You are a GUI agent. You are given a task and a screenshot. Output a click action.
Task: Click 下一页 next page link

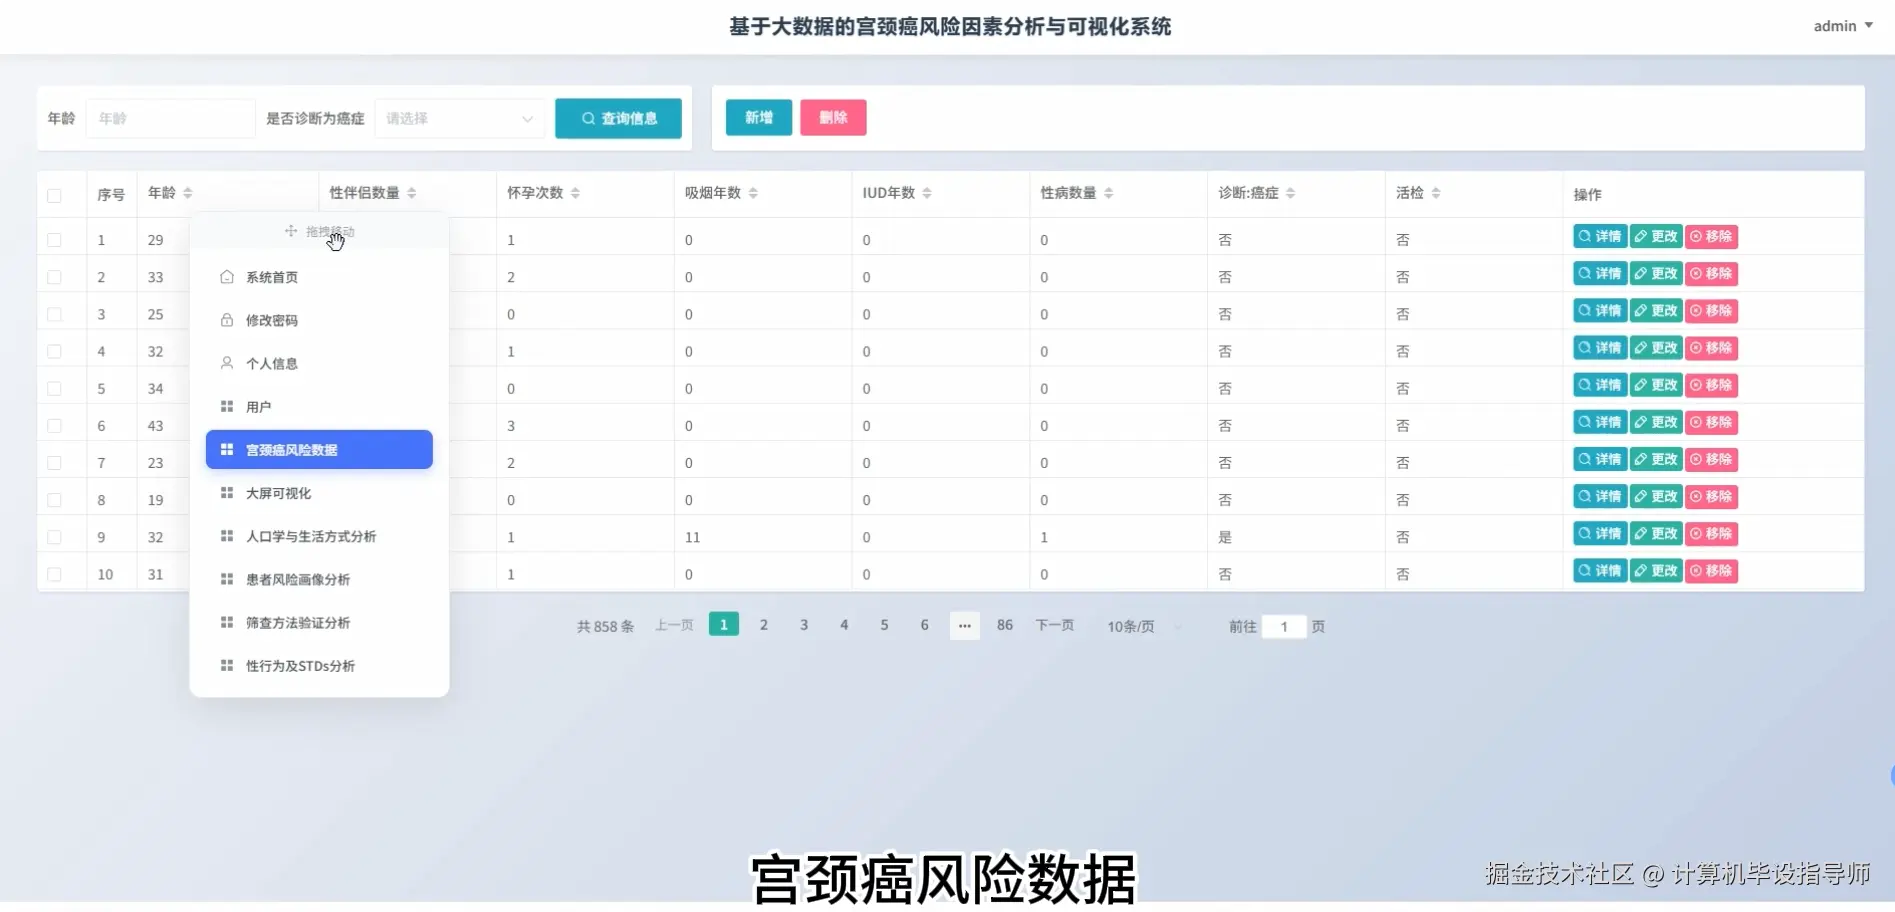click(1055, 625)
